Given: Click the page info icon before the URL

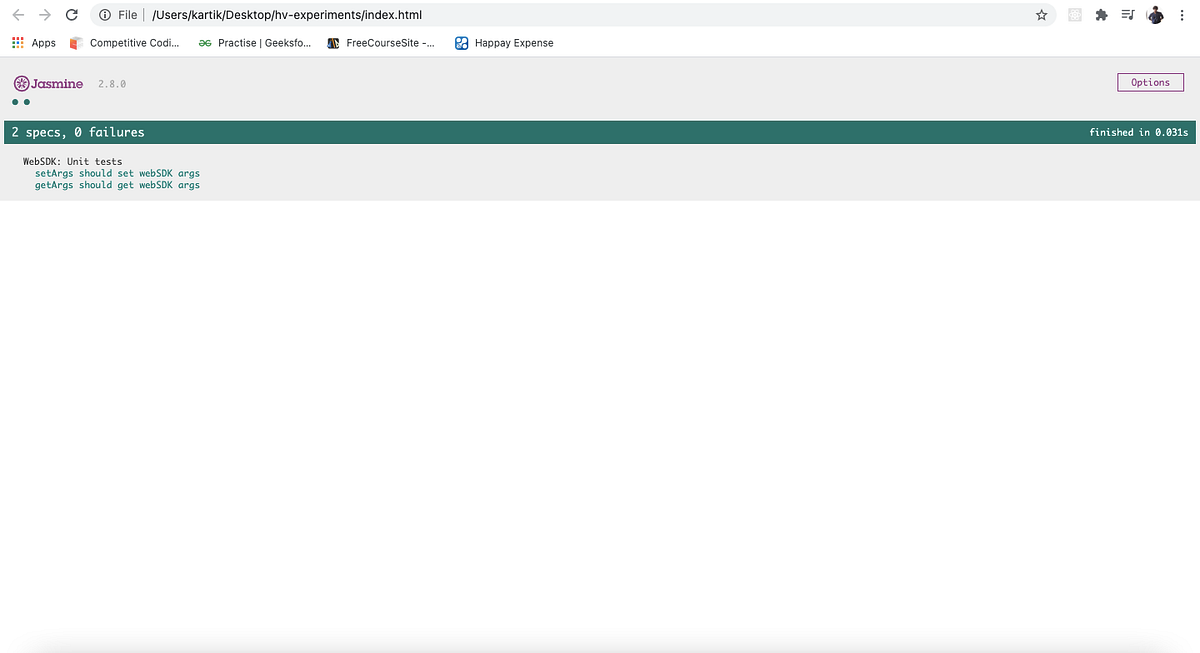Looking at the screenshot, I should coord(105,15).
